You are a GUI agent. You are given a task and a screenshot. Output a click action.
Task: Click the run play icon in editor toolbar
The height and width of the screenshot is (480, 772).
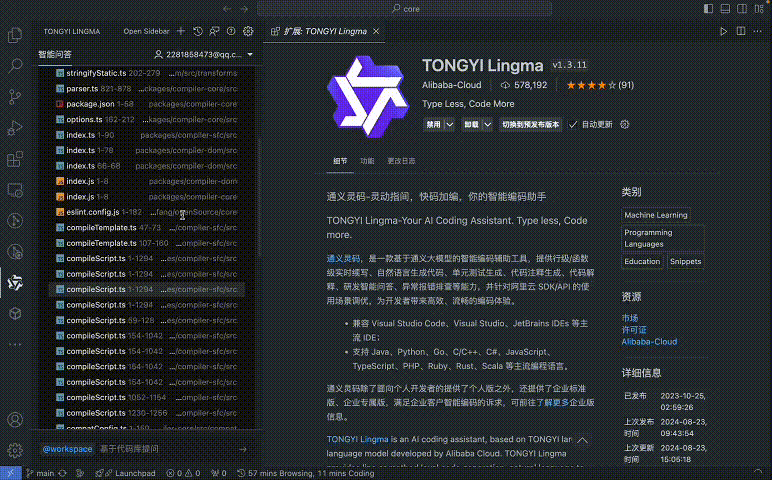[x=723, y=31]
